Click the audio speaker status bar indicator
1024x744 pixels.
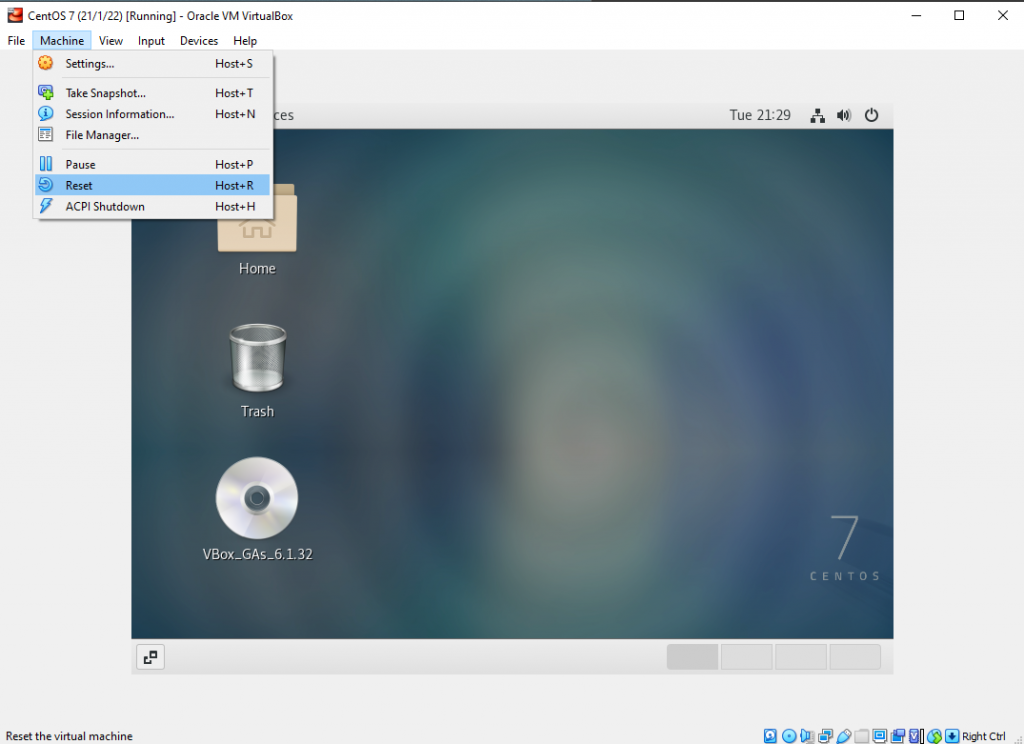point(807,736)
